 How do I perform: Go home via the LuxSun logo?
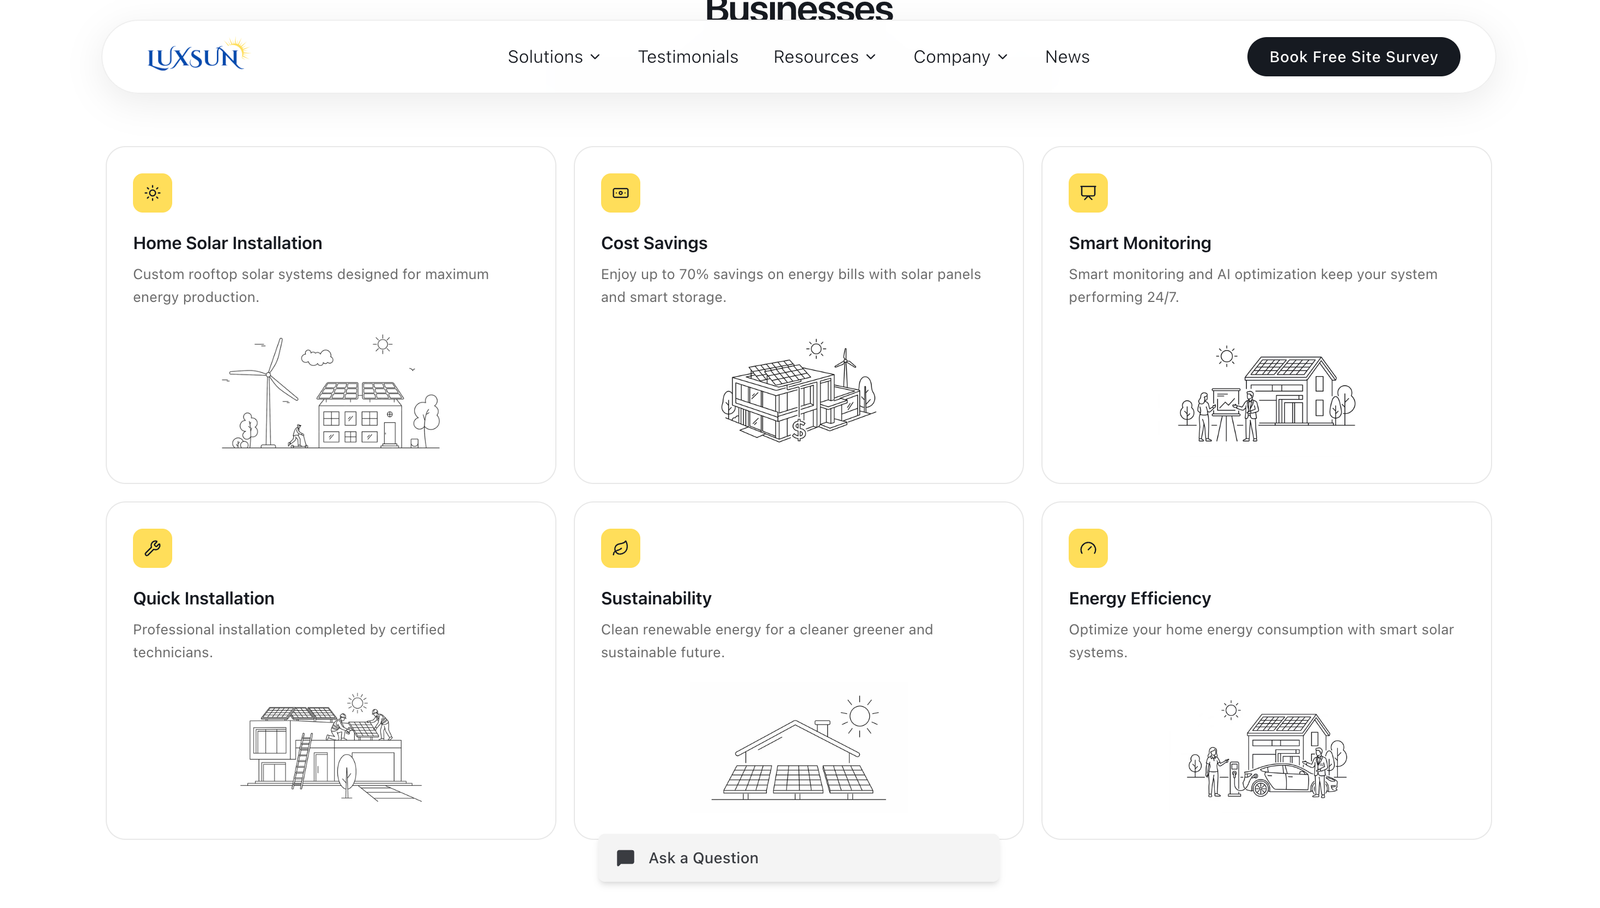[x=197, y=56]
